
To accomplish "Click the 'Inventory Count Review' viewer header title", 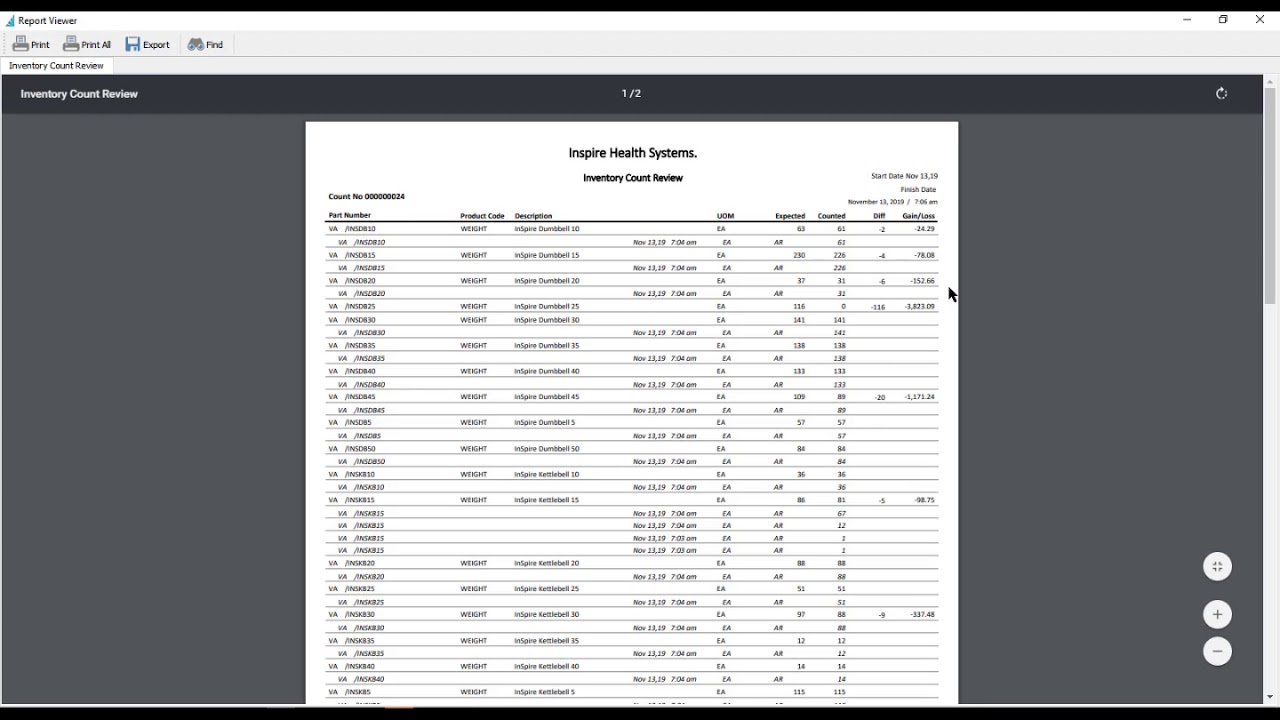I will coord(79,94).
